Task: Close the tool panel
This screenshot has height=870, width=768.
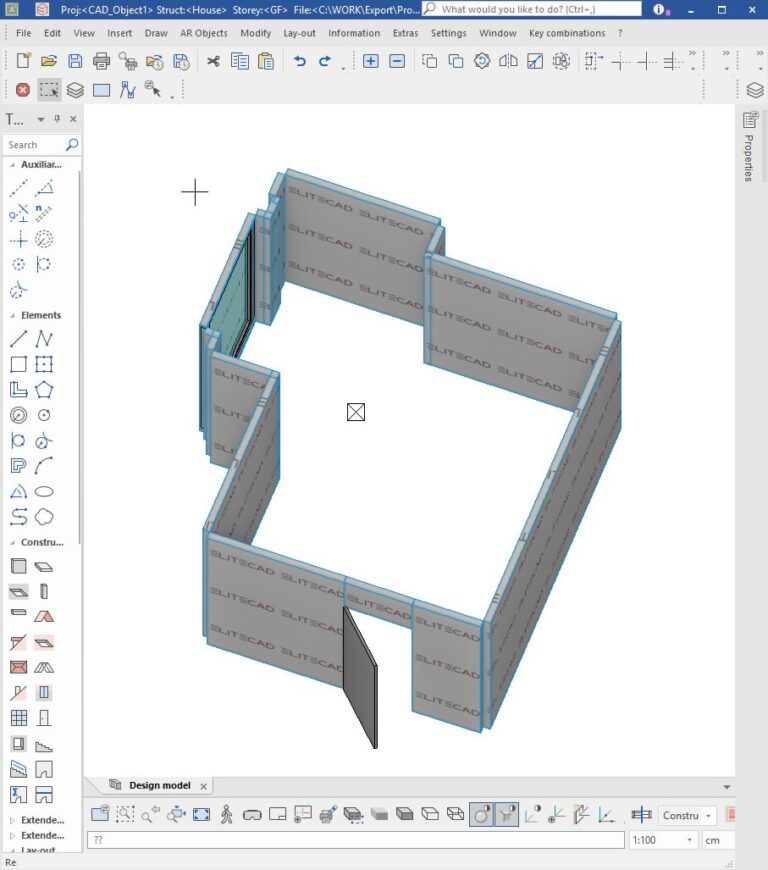Action: point(73,119)
